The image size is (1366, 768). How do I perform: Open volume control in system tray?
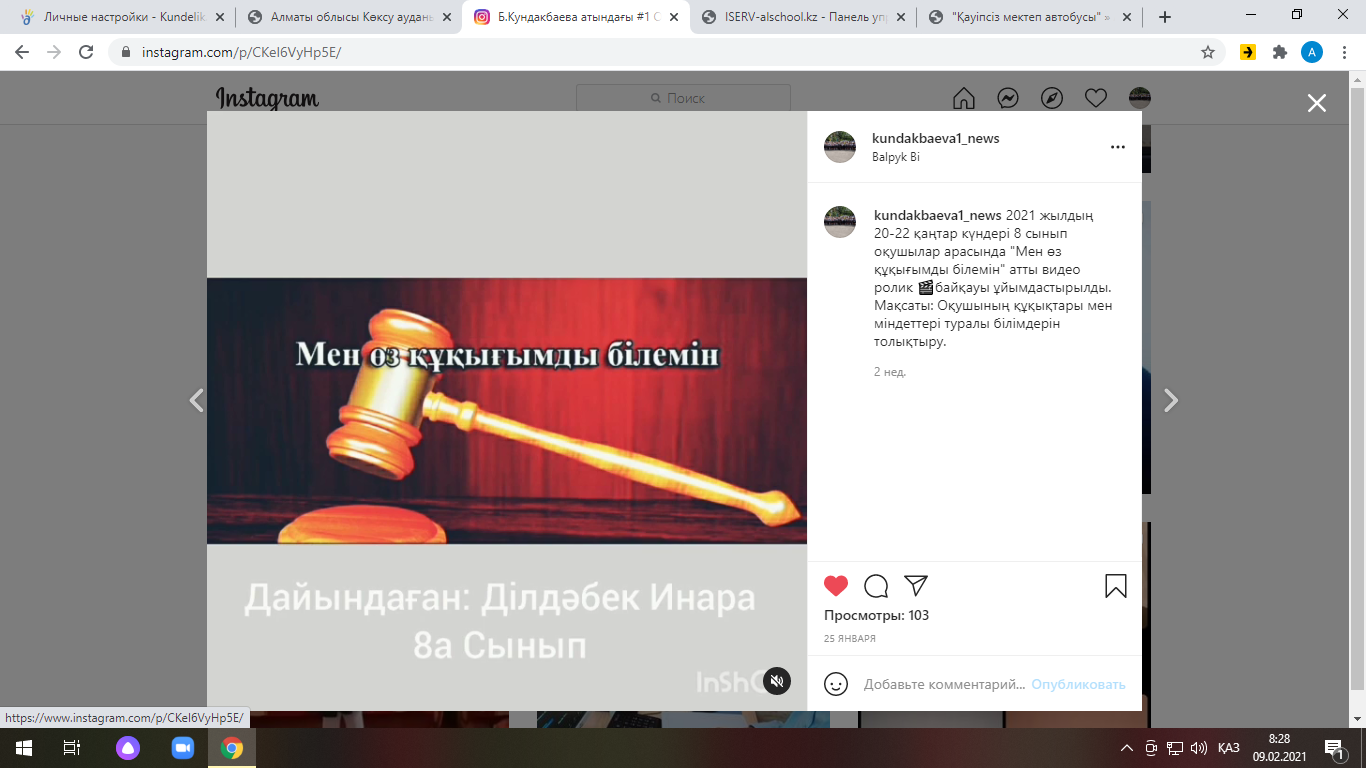pyautogui.click(x=1199, y=747)
